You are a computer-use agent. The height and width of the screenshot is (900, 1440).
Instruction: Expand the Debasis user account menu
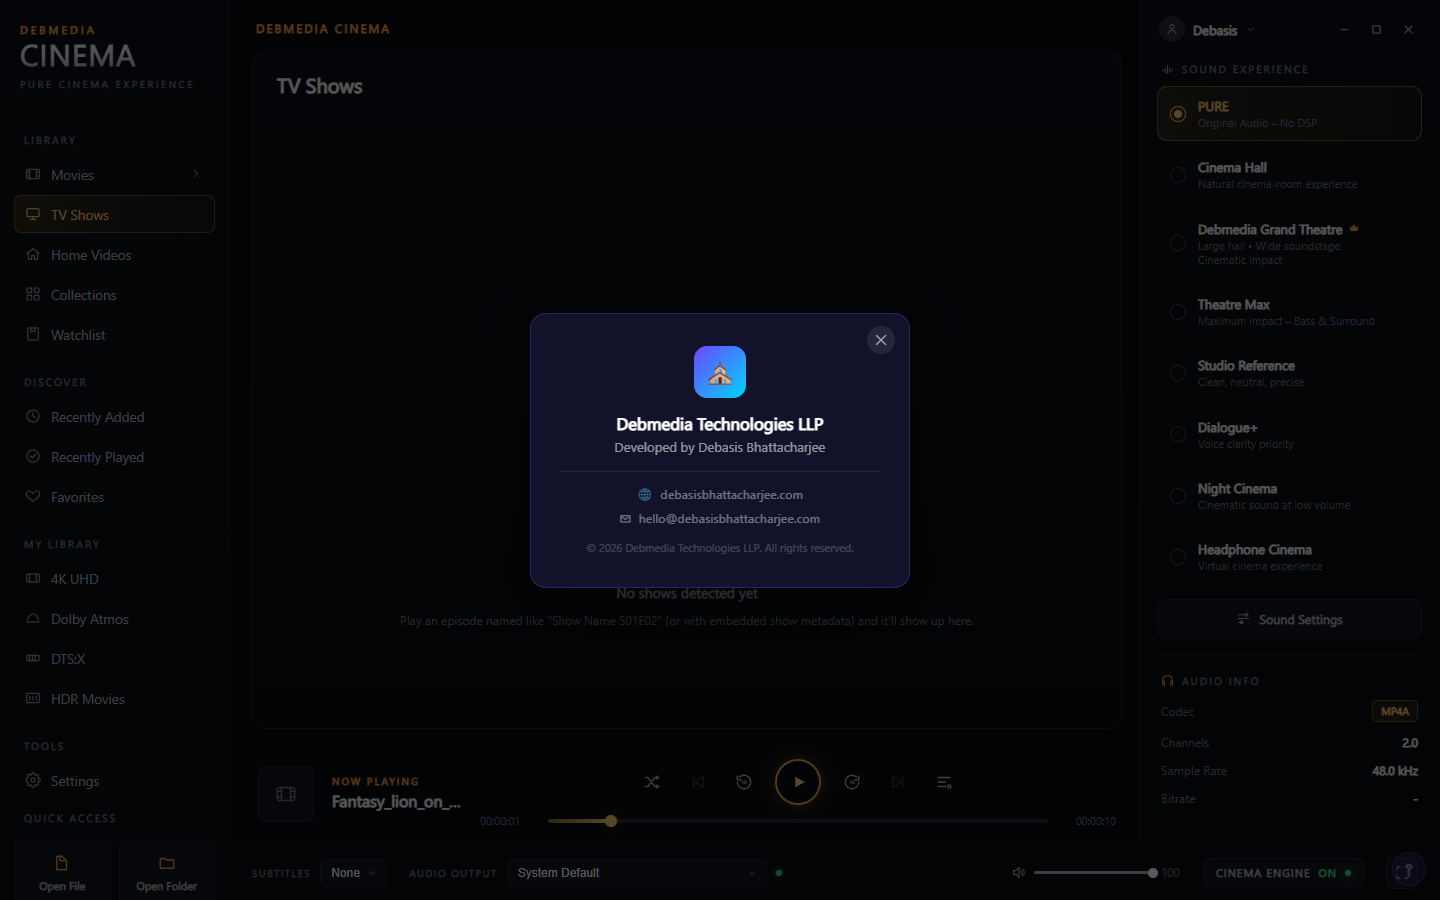click(x=1207, y=30)
